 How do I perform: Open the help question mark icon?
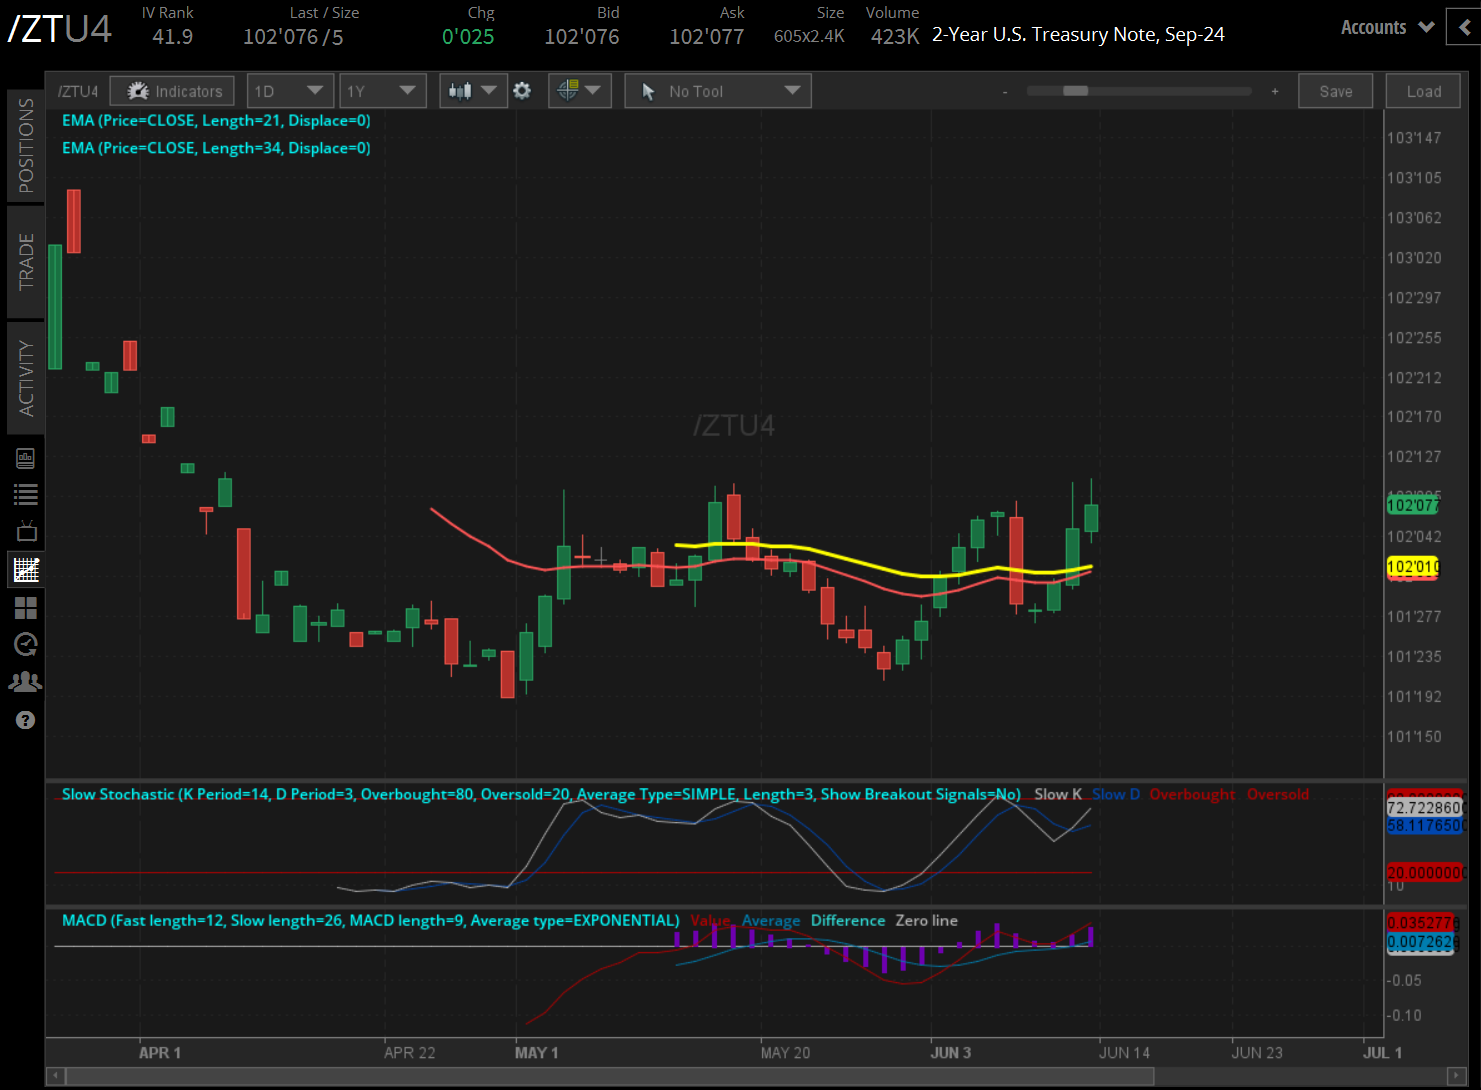pyautogui.click(x=26, y=720)
